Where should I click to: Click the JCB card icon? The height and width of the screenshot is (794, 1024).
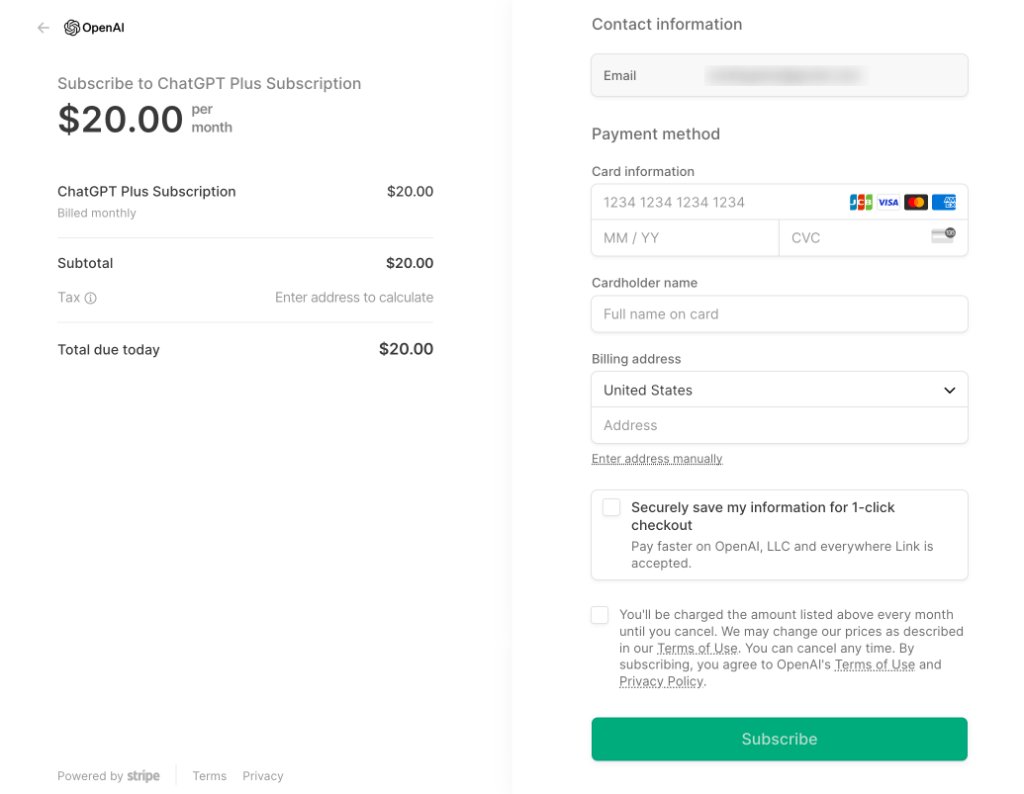860,202
